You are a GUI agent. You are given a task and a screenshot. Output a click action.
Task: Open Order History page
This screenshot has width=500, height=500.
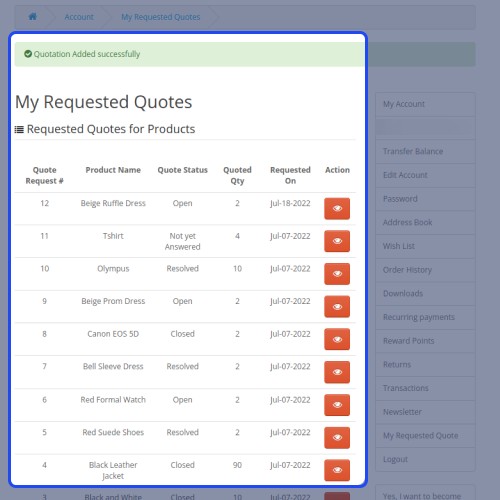pyautogui.click(x=425, y=270)
